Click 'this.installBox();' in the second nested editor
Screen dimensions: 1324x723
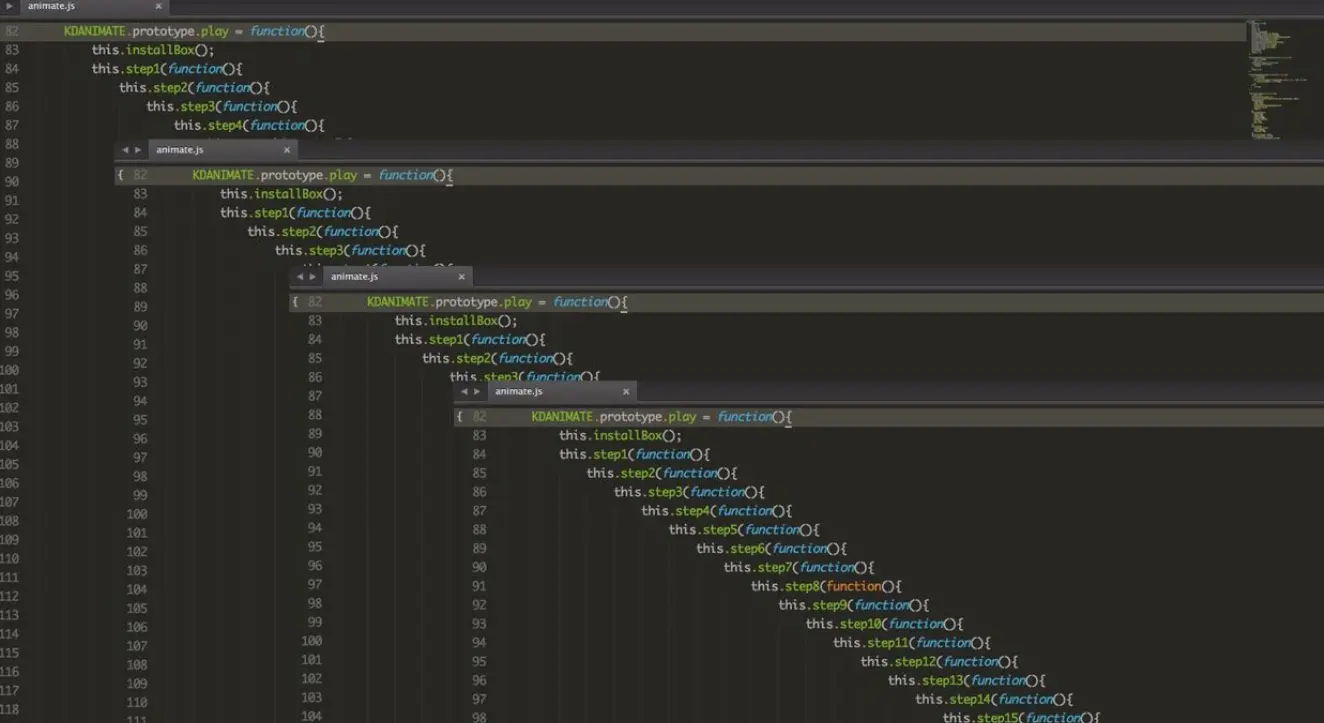tap(282, 194)
